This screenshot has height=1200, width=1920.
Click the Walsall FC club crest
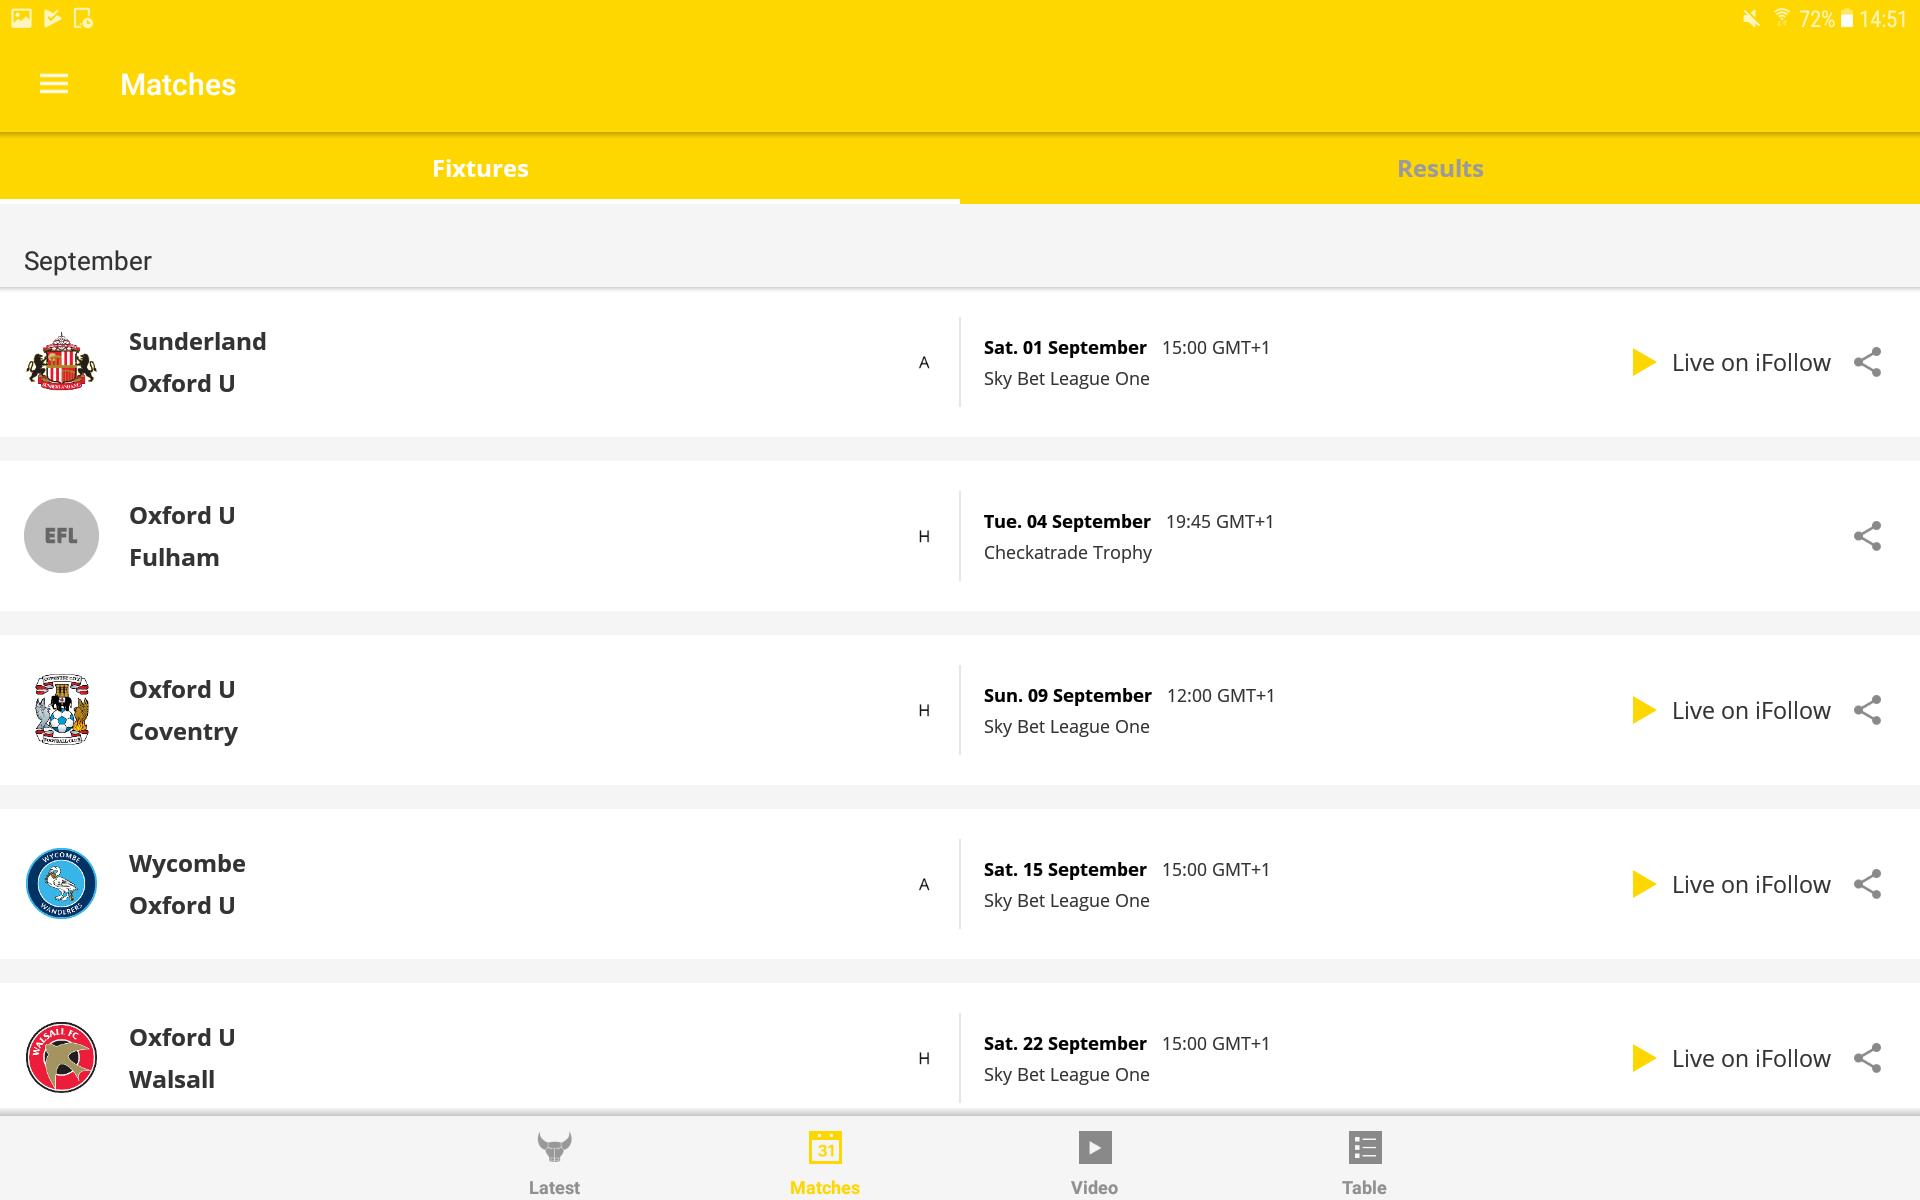pos(61,1057)
